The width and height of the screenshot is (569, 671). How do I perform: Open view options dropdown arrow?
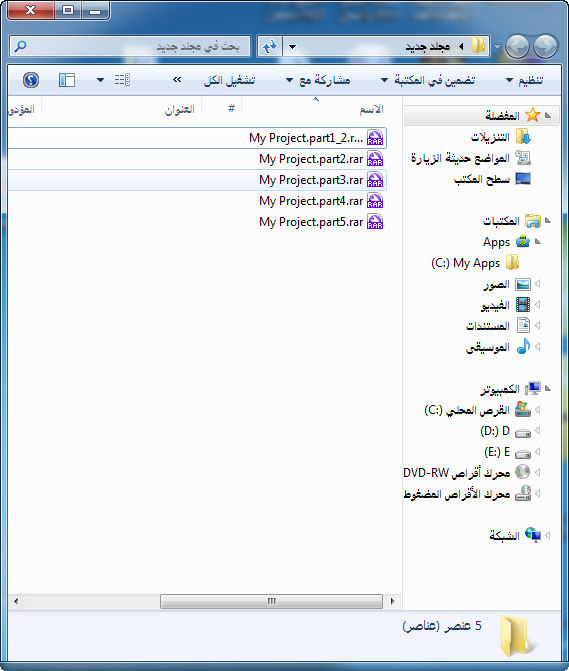(x=100, y=80)
